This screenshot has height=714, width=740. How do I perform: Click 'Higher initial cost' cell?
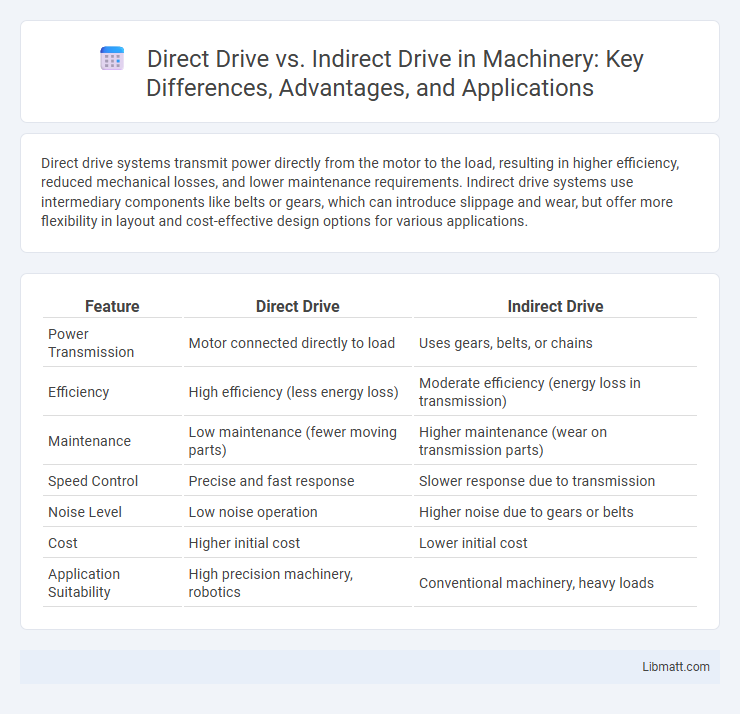tap(298, 543)
